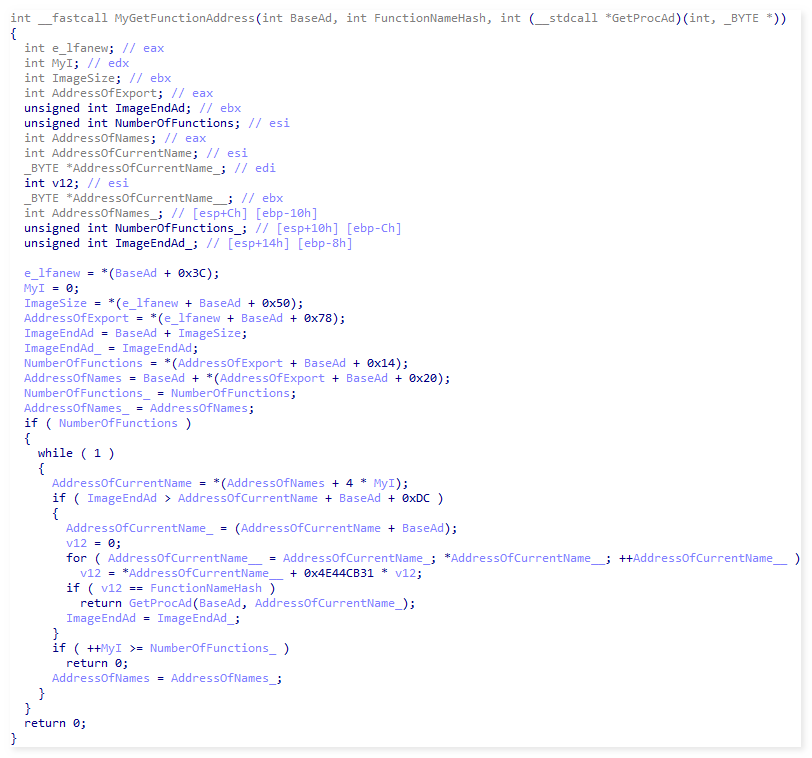Click the for keyword of the hash loop

(x=77, y=558)
